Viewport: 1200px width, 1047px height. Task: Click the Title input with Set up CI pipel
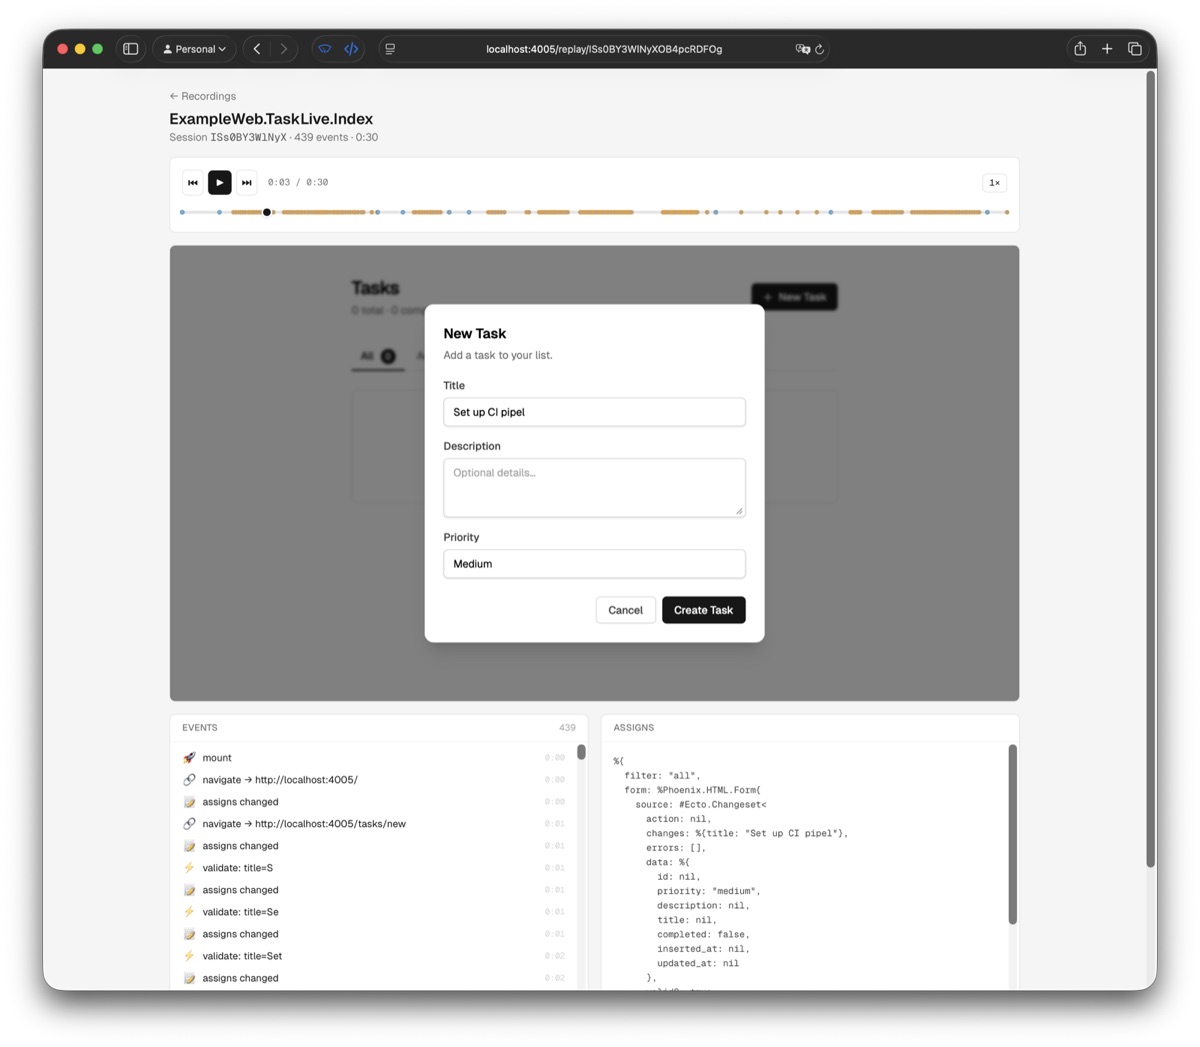(594, 412)
